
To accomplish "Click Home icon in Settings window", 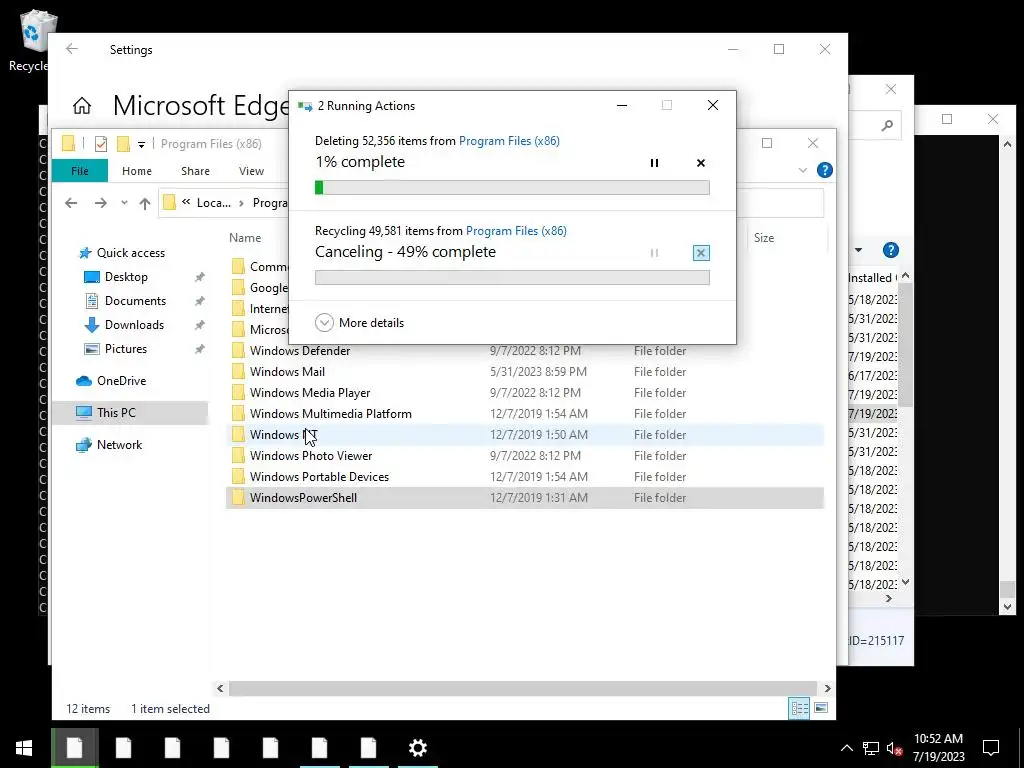I will pos(82,106).
